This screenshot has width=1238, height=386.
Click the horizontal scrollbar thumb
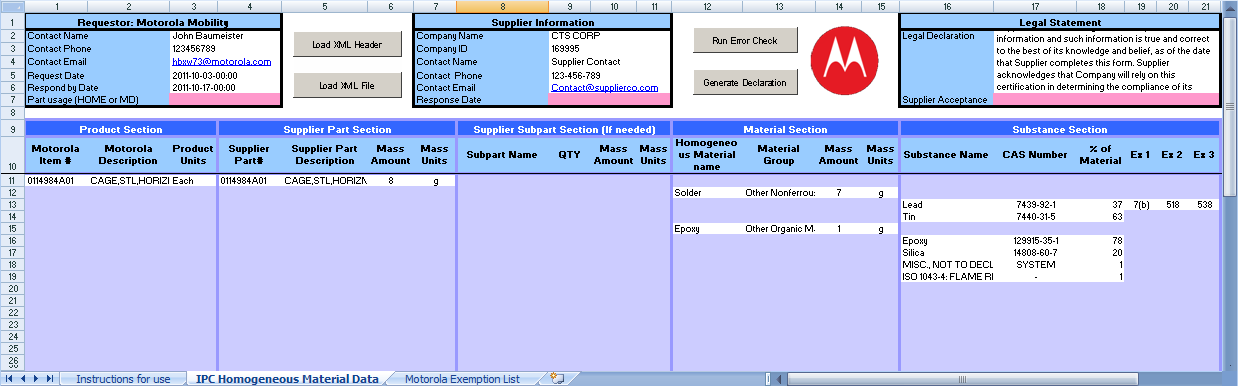[x=961, y=379]
